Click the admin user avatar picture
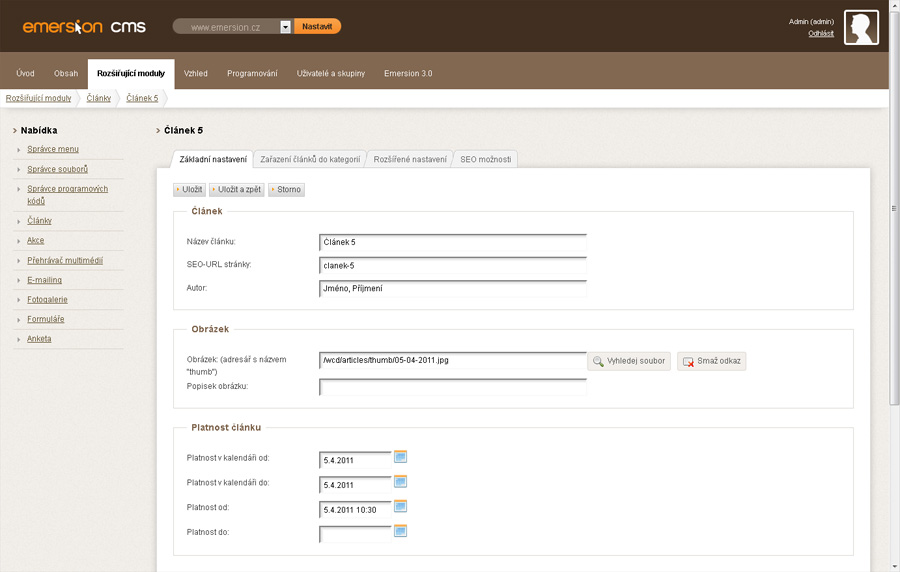 (x=861, y=28)
